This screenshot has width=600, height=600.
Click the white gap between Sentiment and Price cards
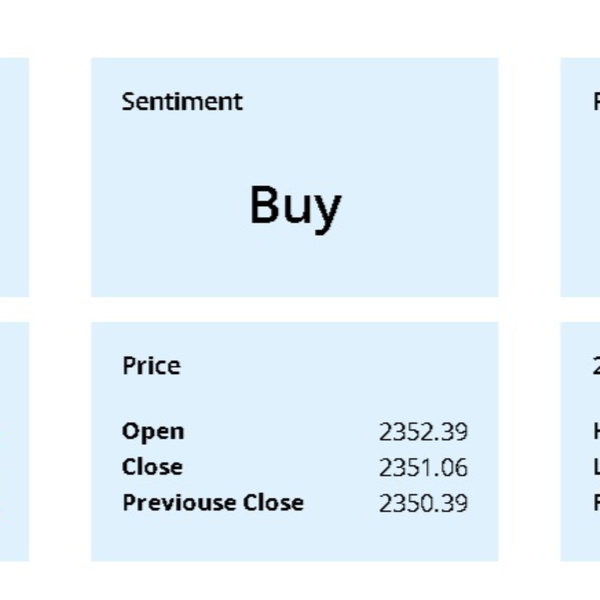pos(295,310)
